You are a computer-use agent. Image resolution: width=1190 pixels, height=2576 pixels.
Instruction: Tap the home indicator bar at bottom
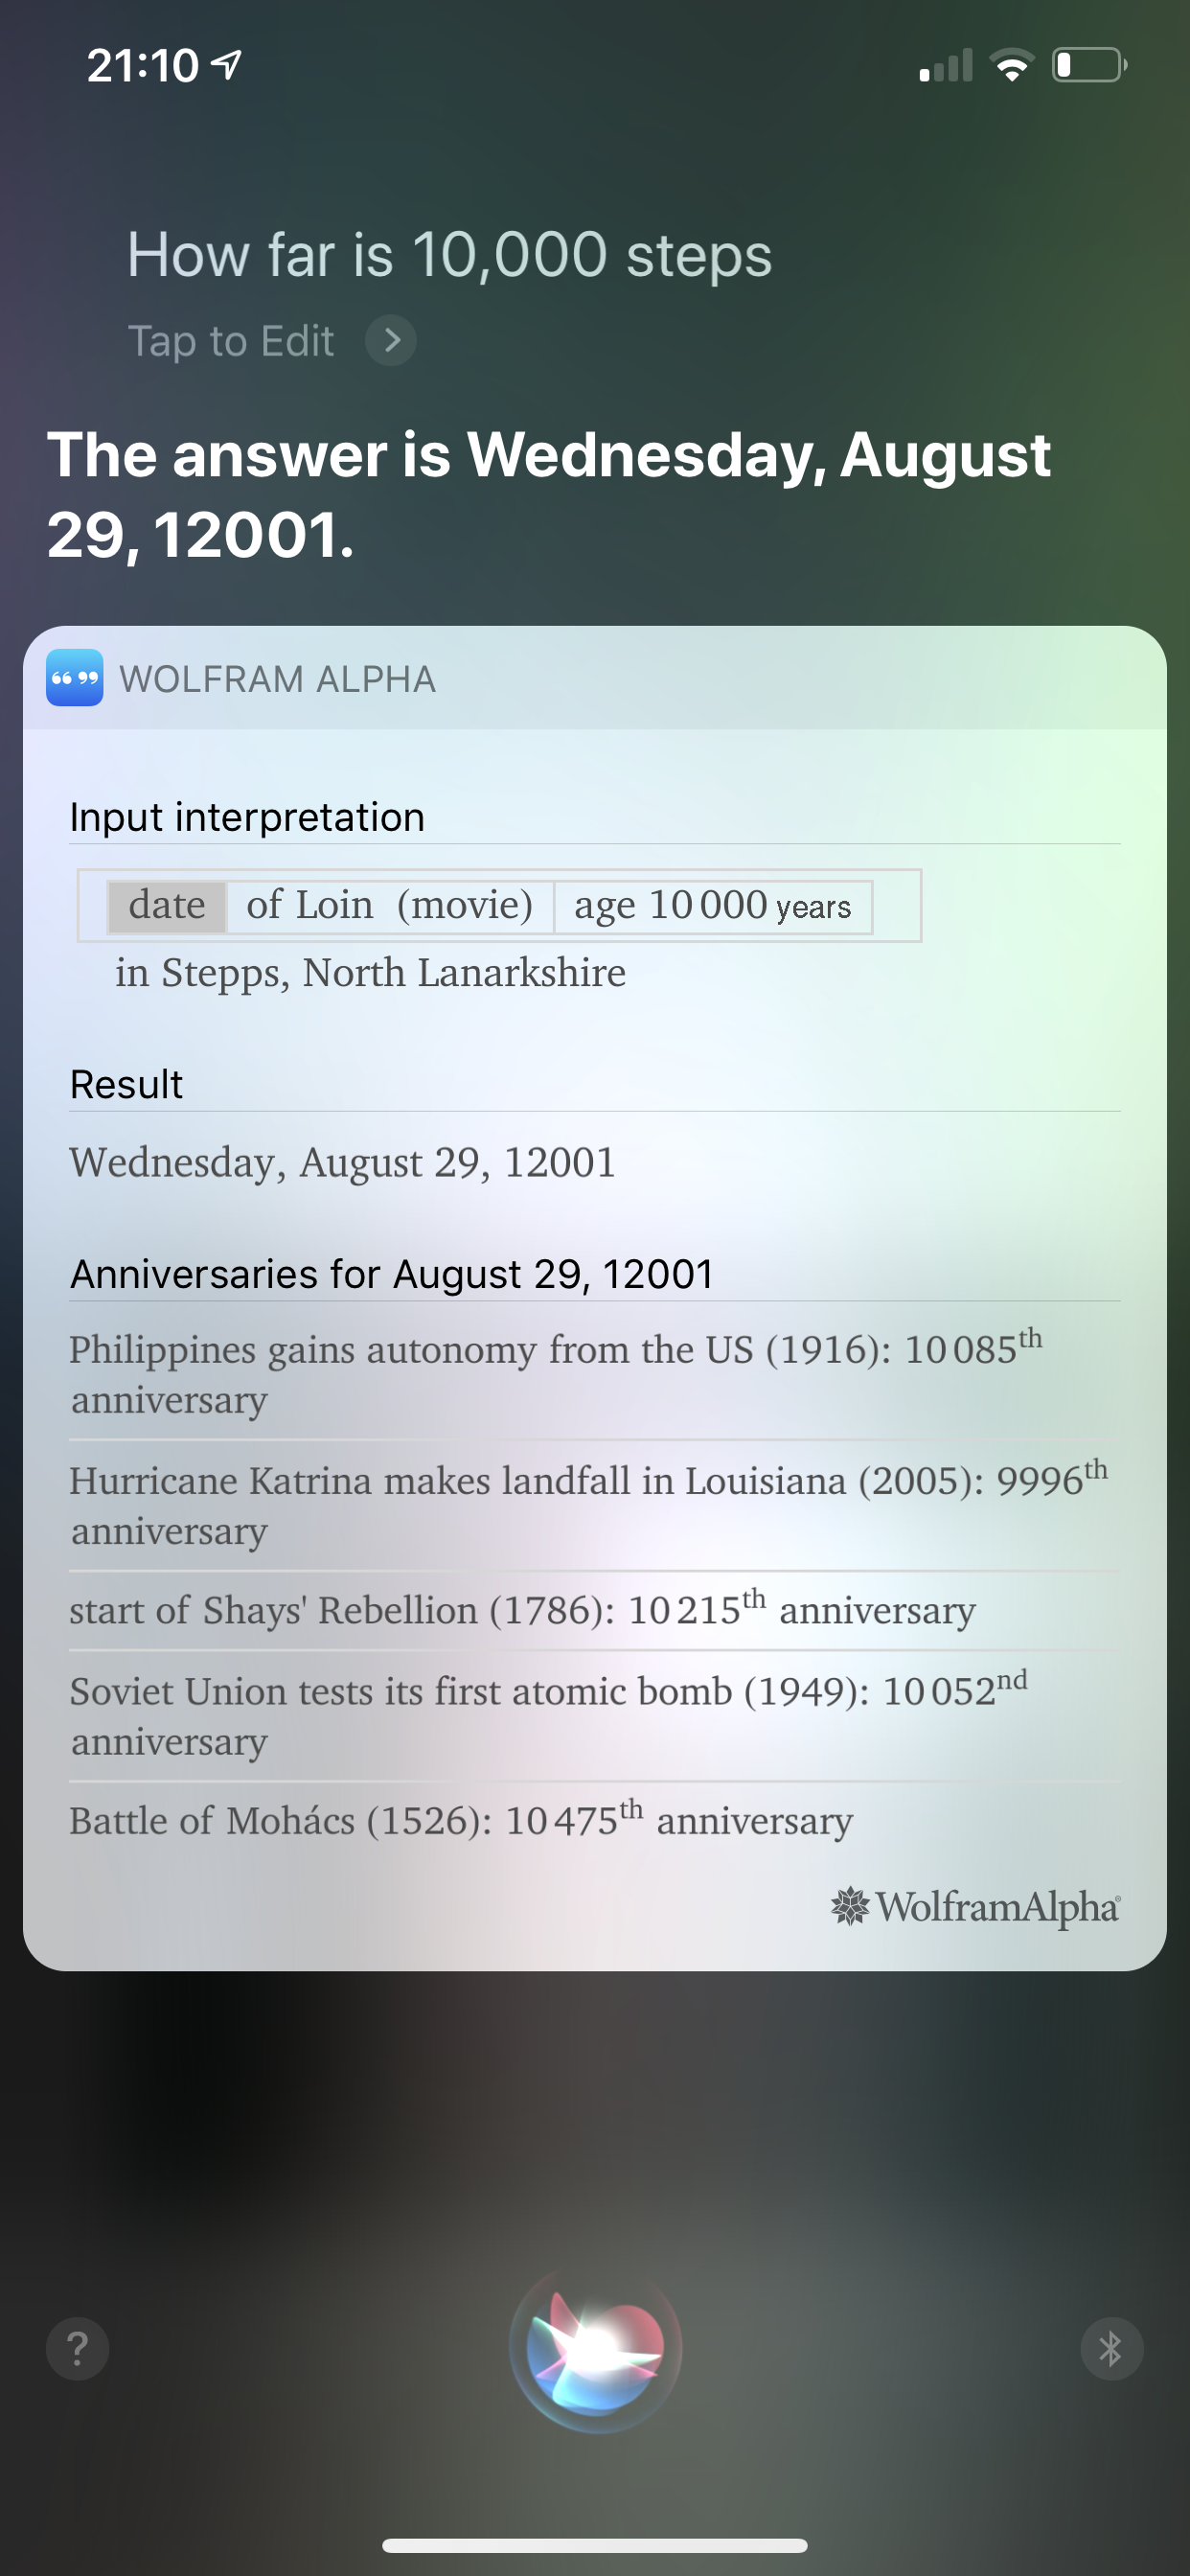595,2545
